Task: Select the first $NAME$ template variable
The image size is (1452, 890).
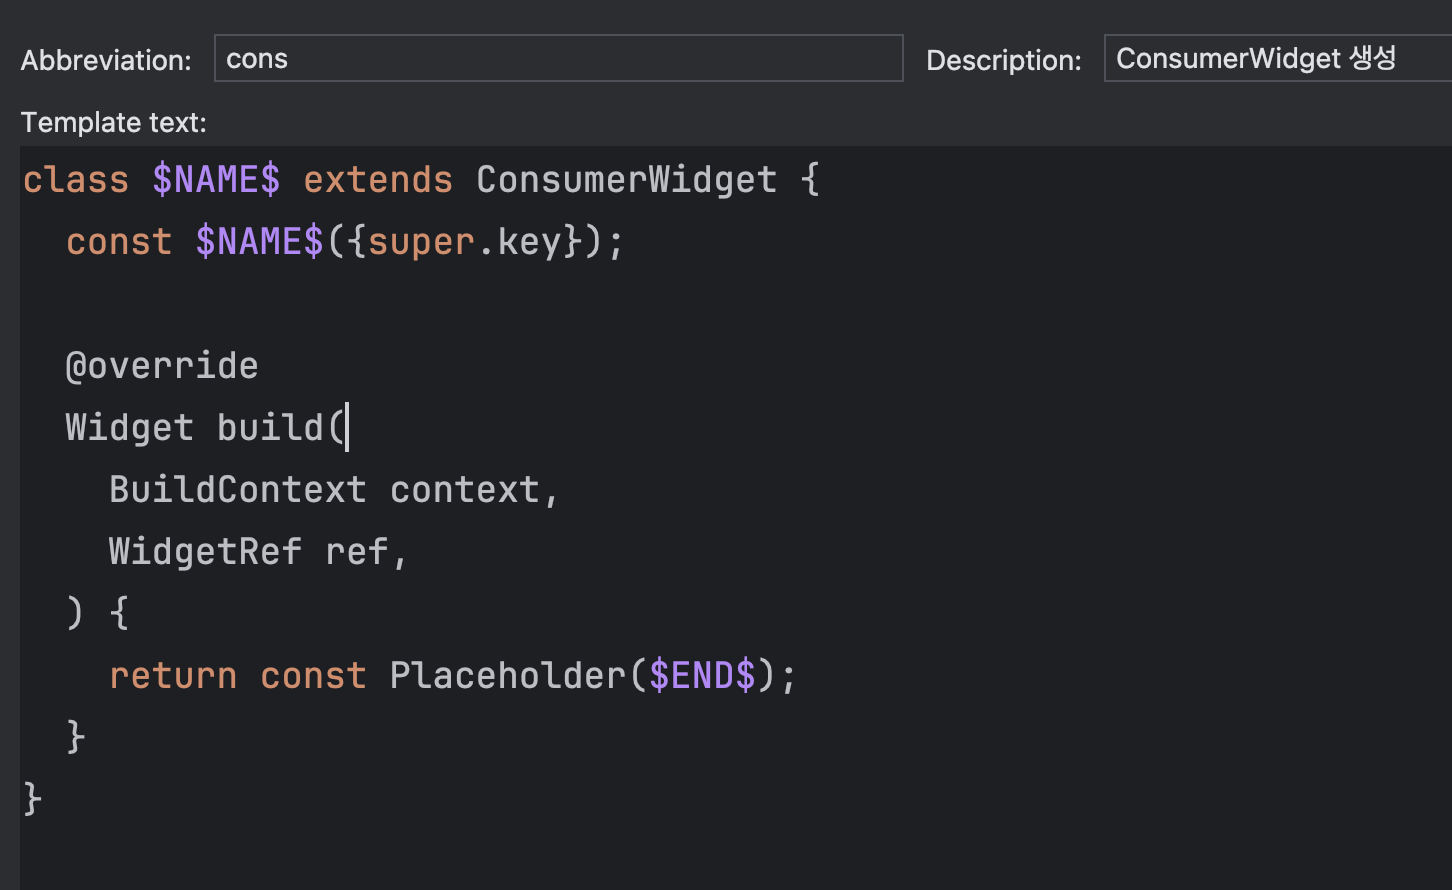Action: tap(216, 178)
